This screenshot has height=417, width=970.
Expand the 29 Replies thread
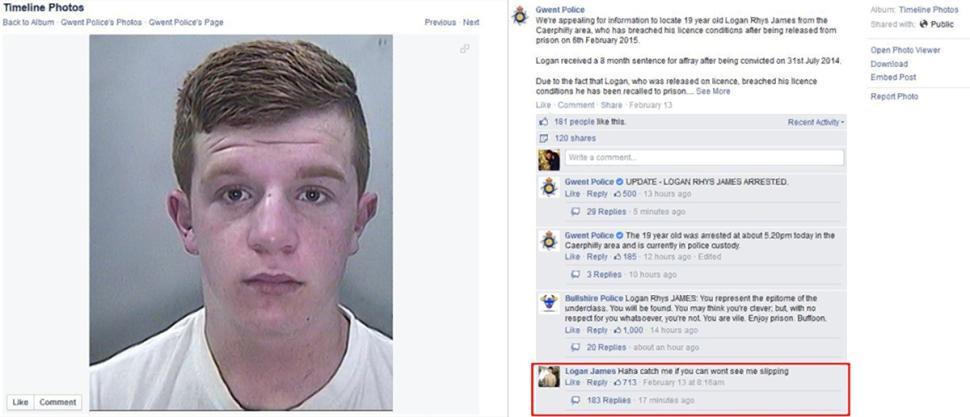pyautogui.click(x=606, y=212)
